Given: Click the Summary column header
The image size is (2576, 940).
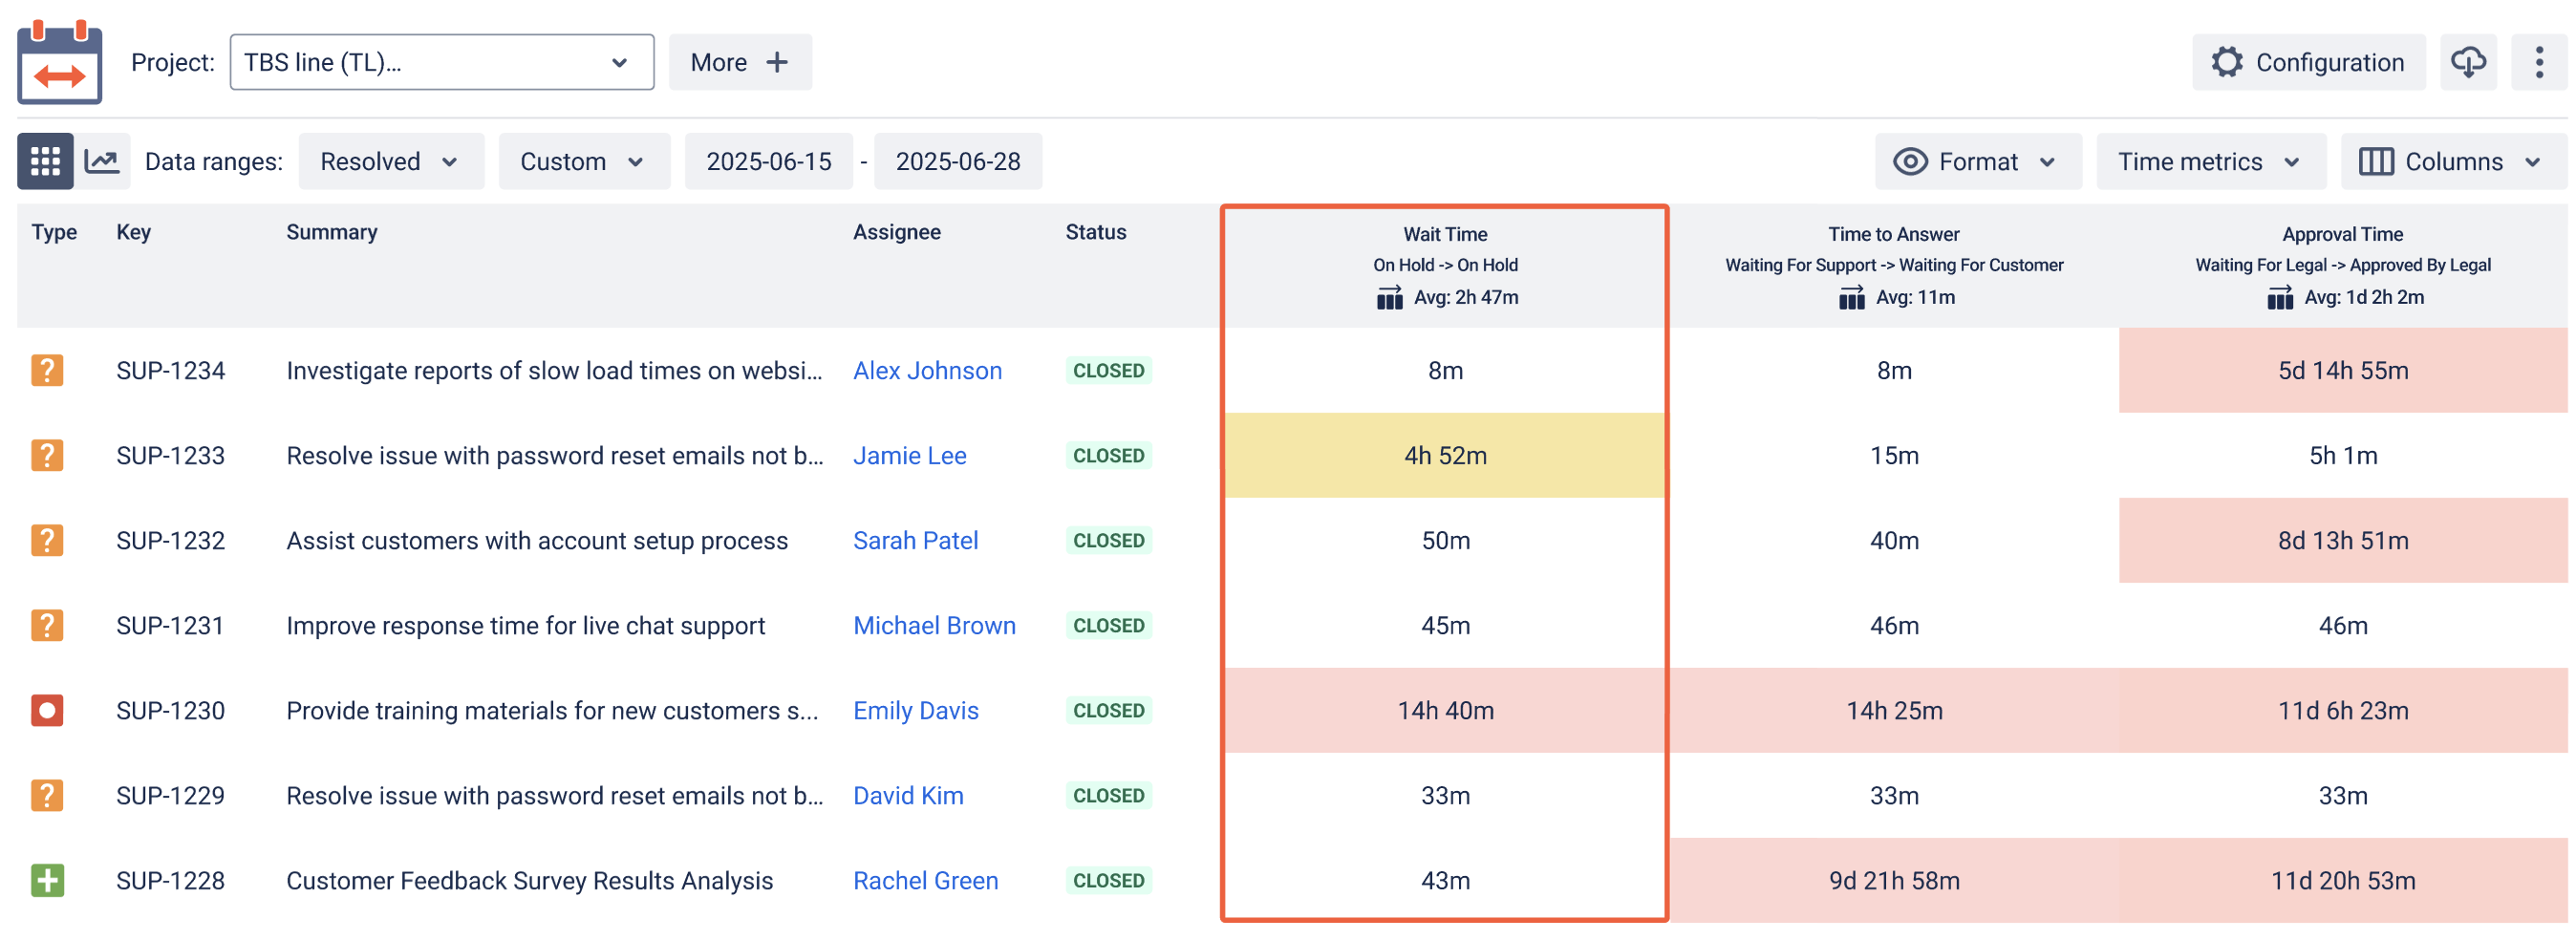Looking at the screenshot, I should (331, 232).
